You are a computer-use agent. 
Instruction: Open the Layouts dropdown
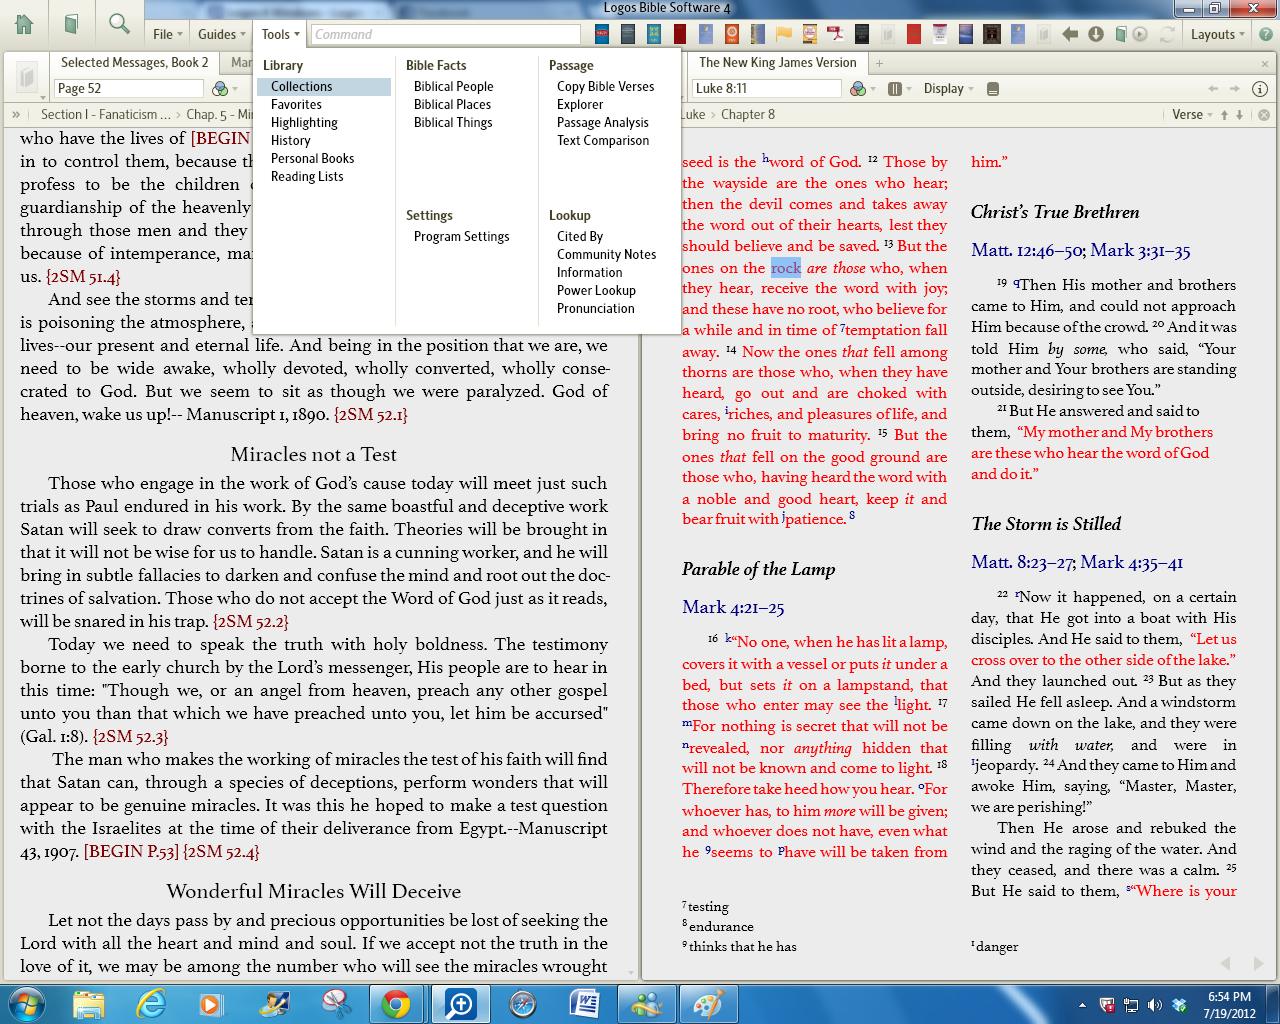click(x=1218, y=34)
